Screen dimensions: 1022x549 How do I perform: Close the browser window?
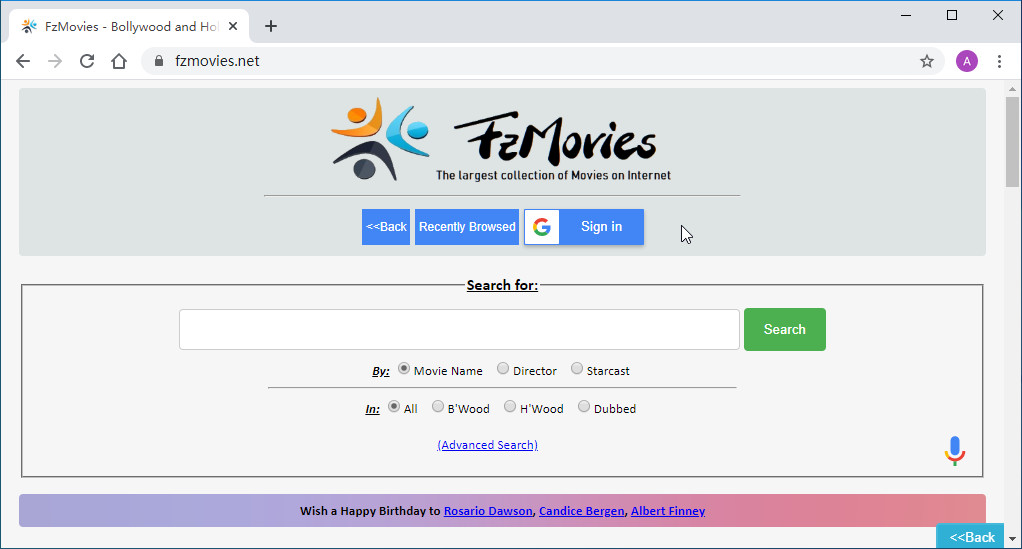998,15
